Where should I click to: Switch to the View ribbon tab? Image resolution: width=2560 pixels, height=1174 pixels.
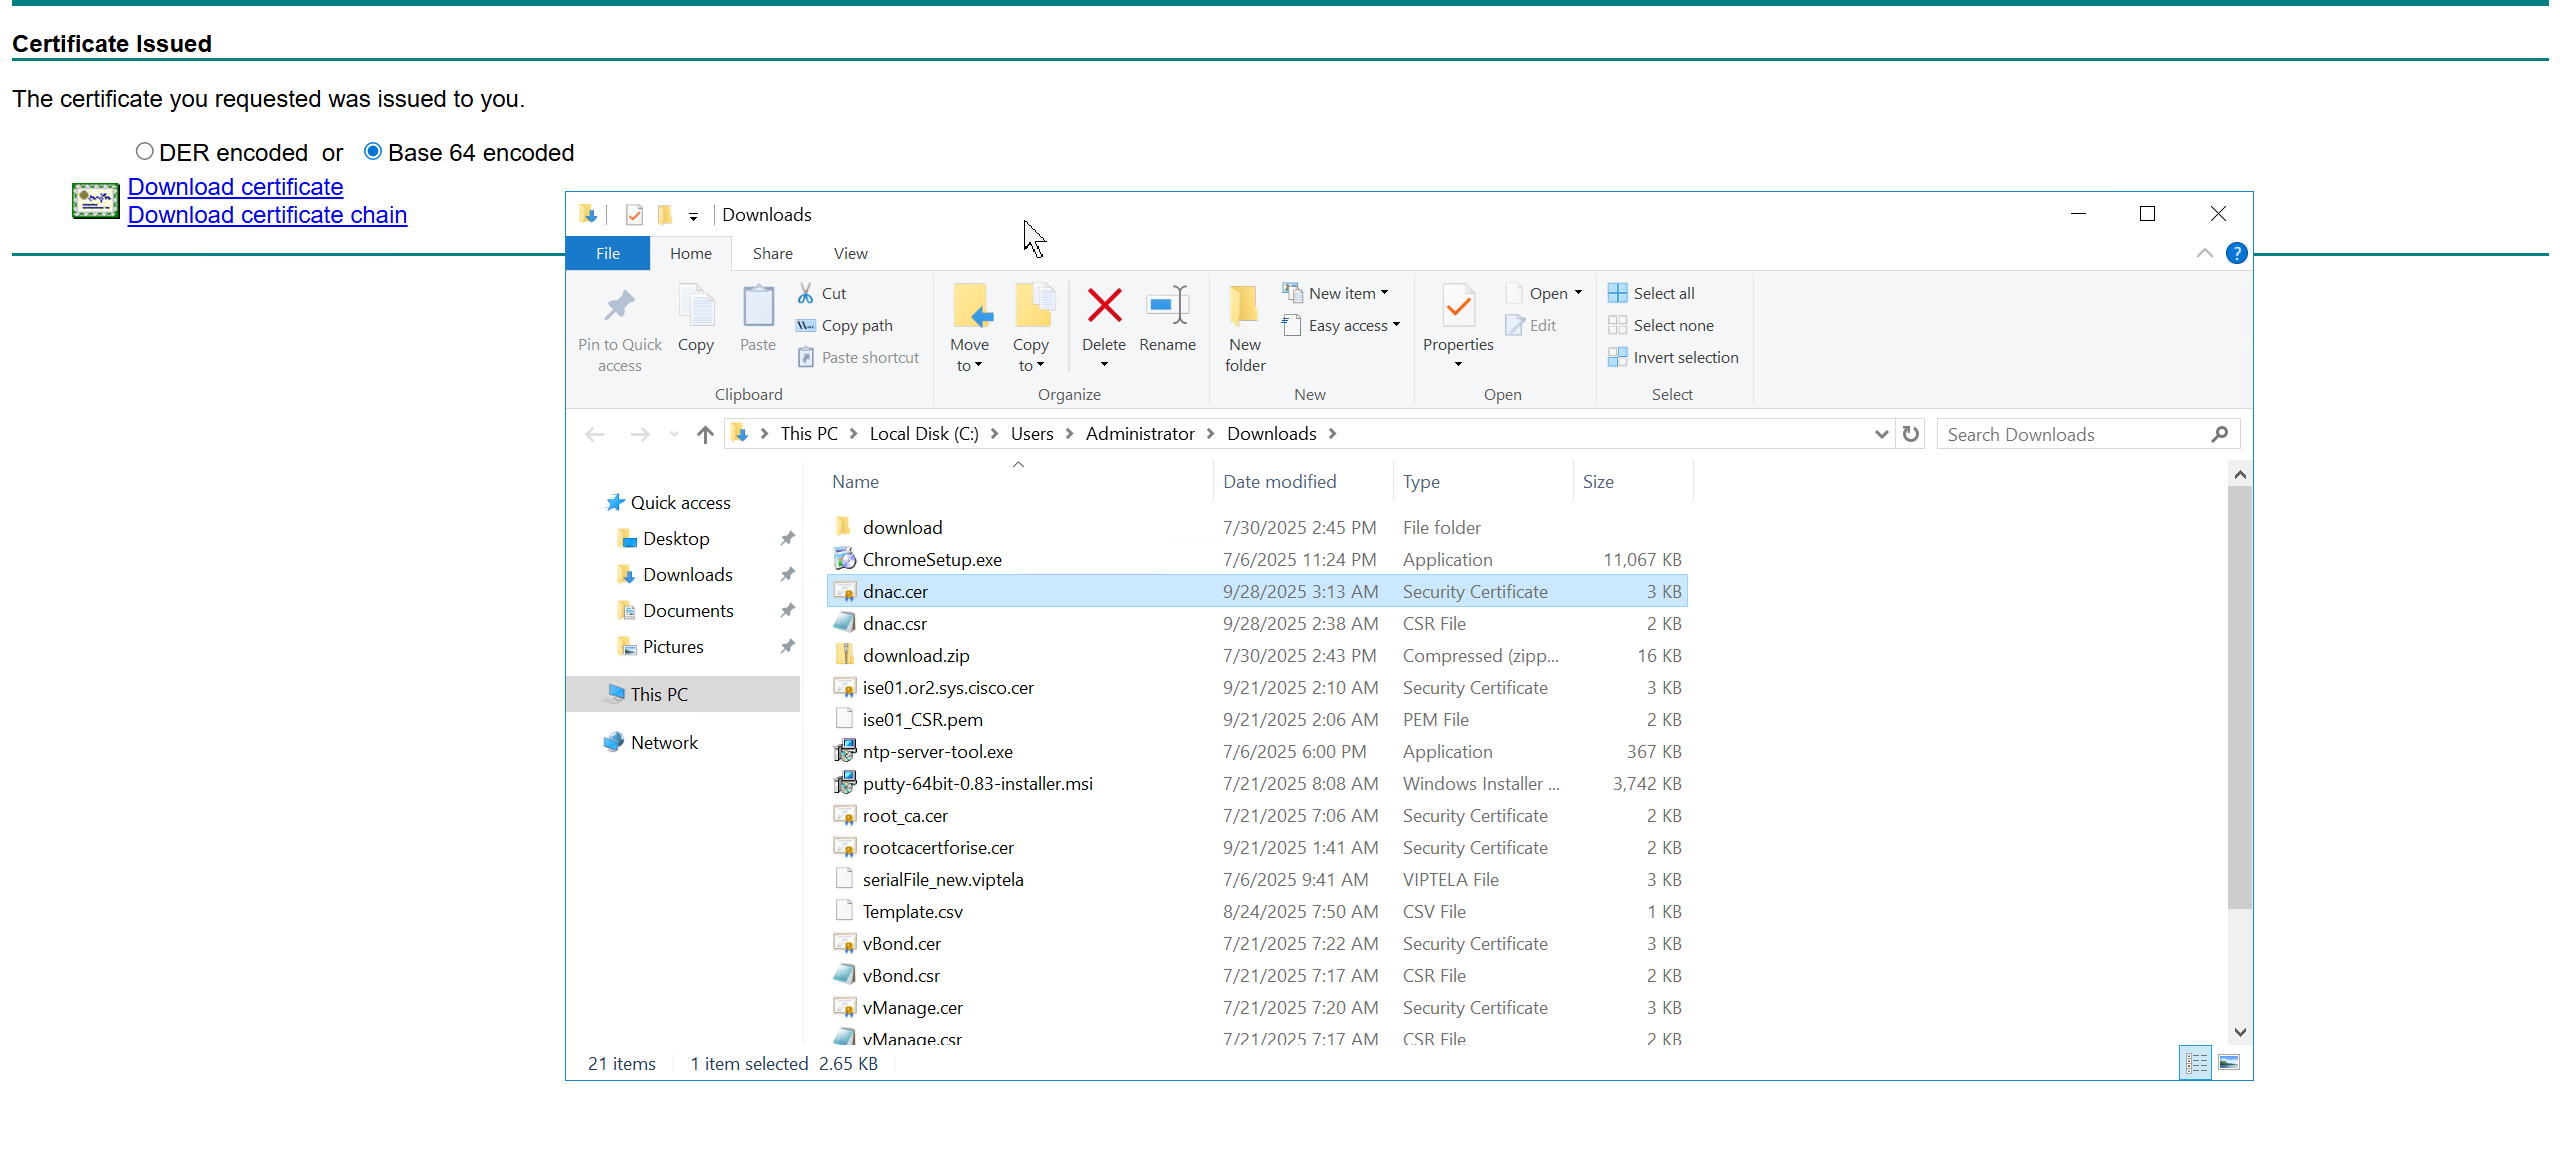850,253
